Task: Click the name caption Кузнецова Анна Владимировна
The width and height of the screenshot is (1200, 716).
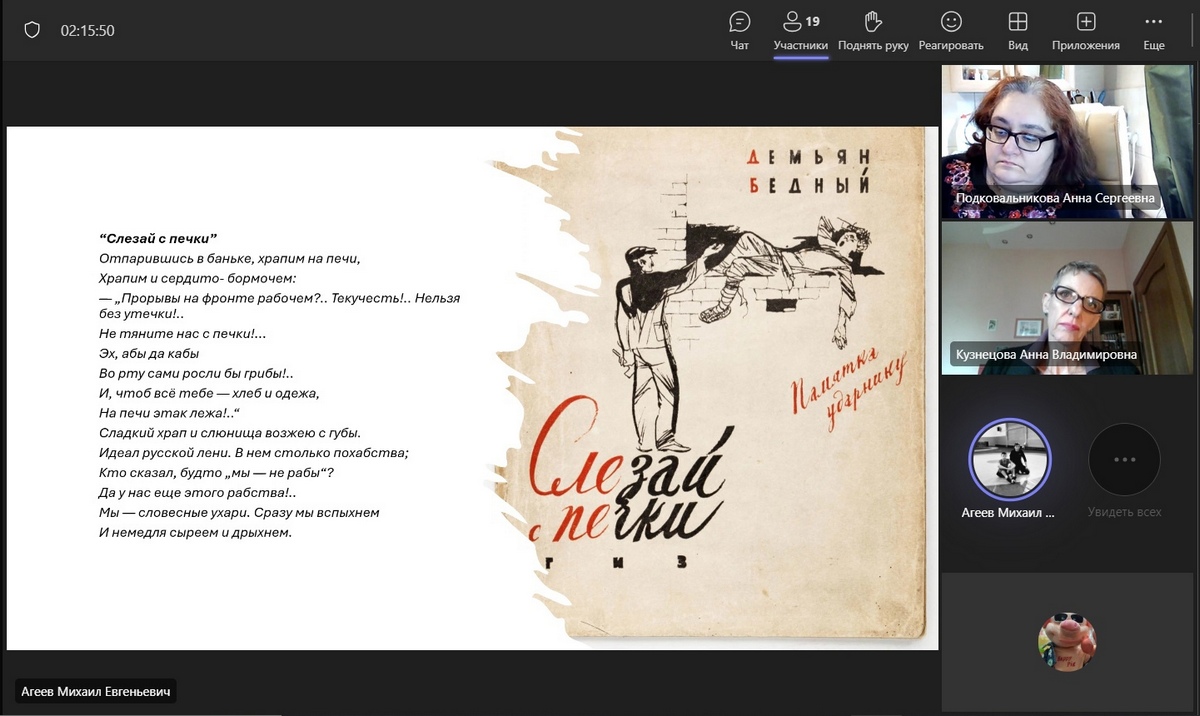Action: click(1046, 355)
